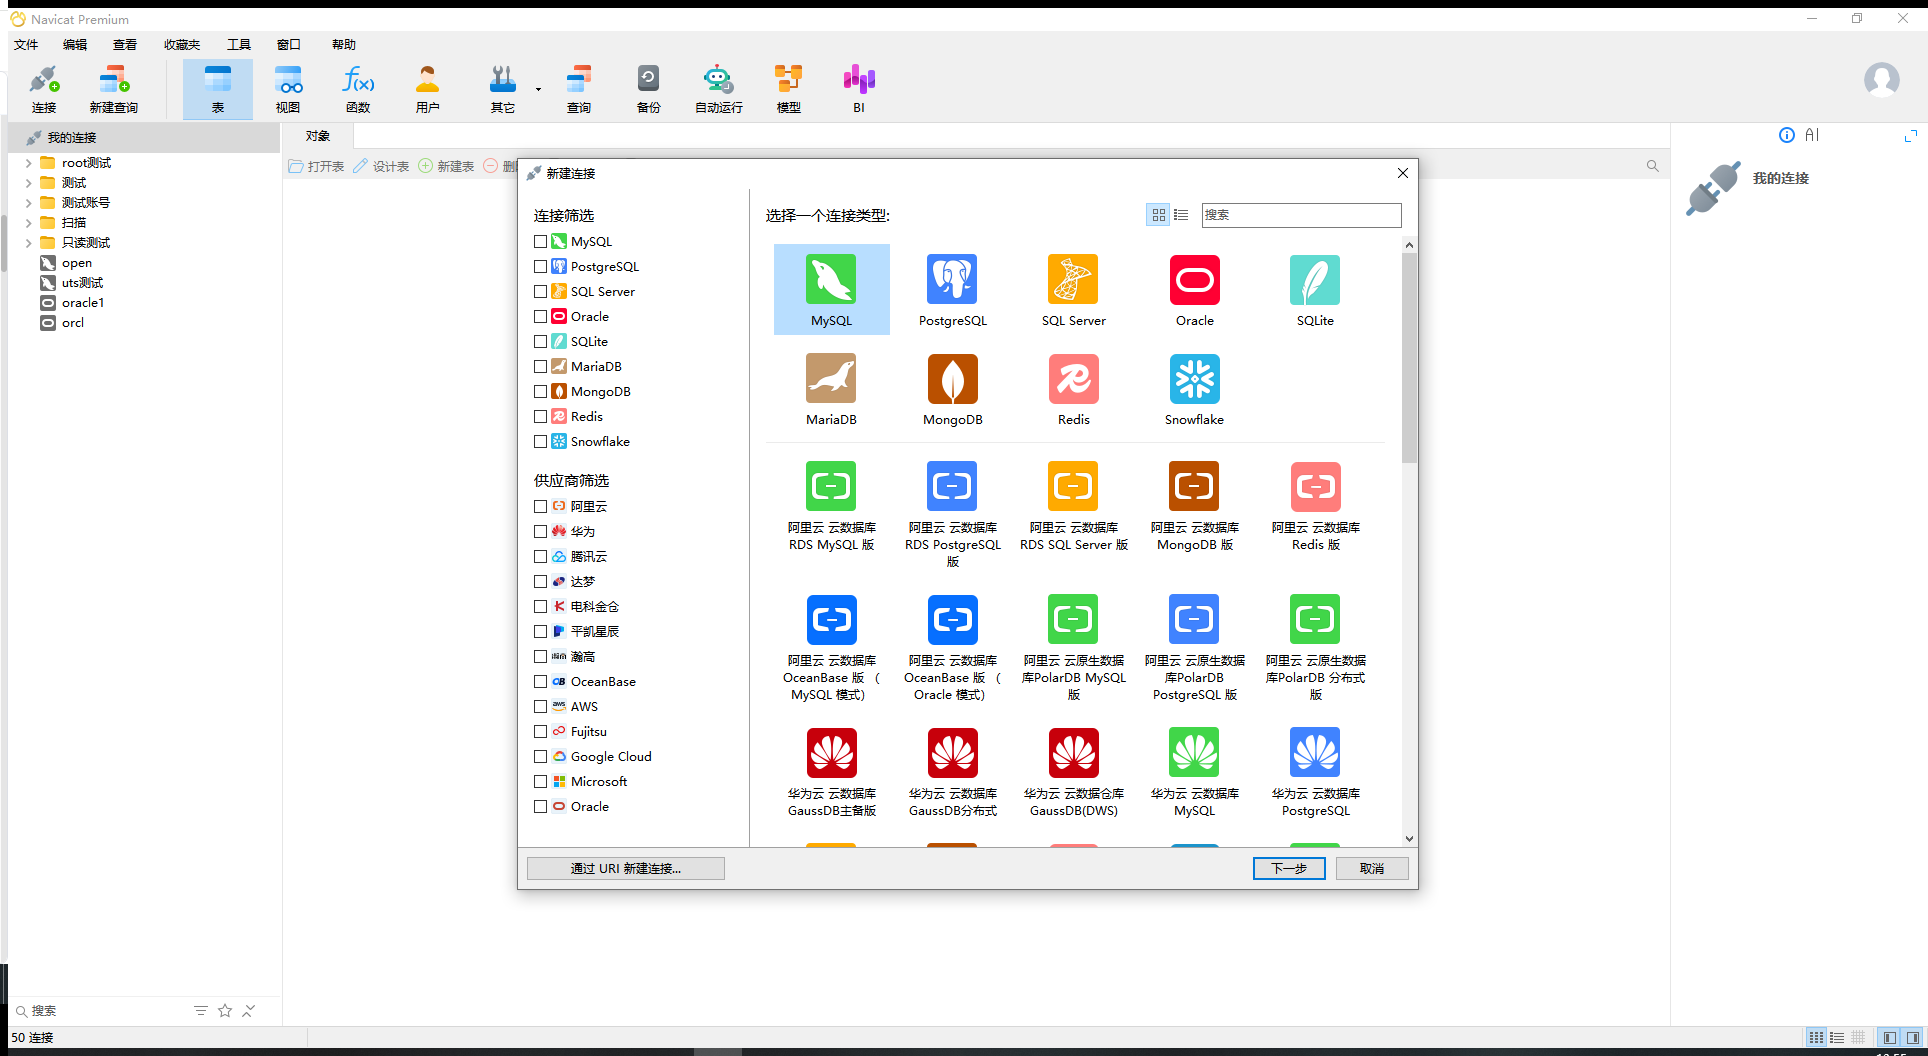This screenshot has width=1928, height=1056.
Task: Expand the root测试 connection group
Action: (28, 163)
